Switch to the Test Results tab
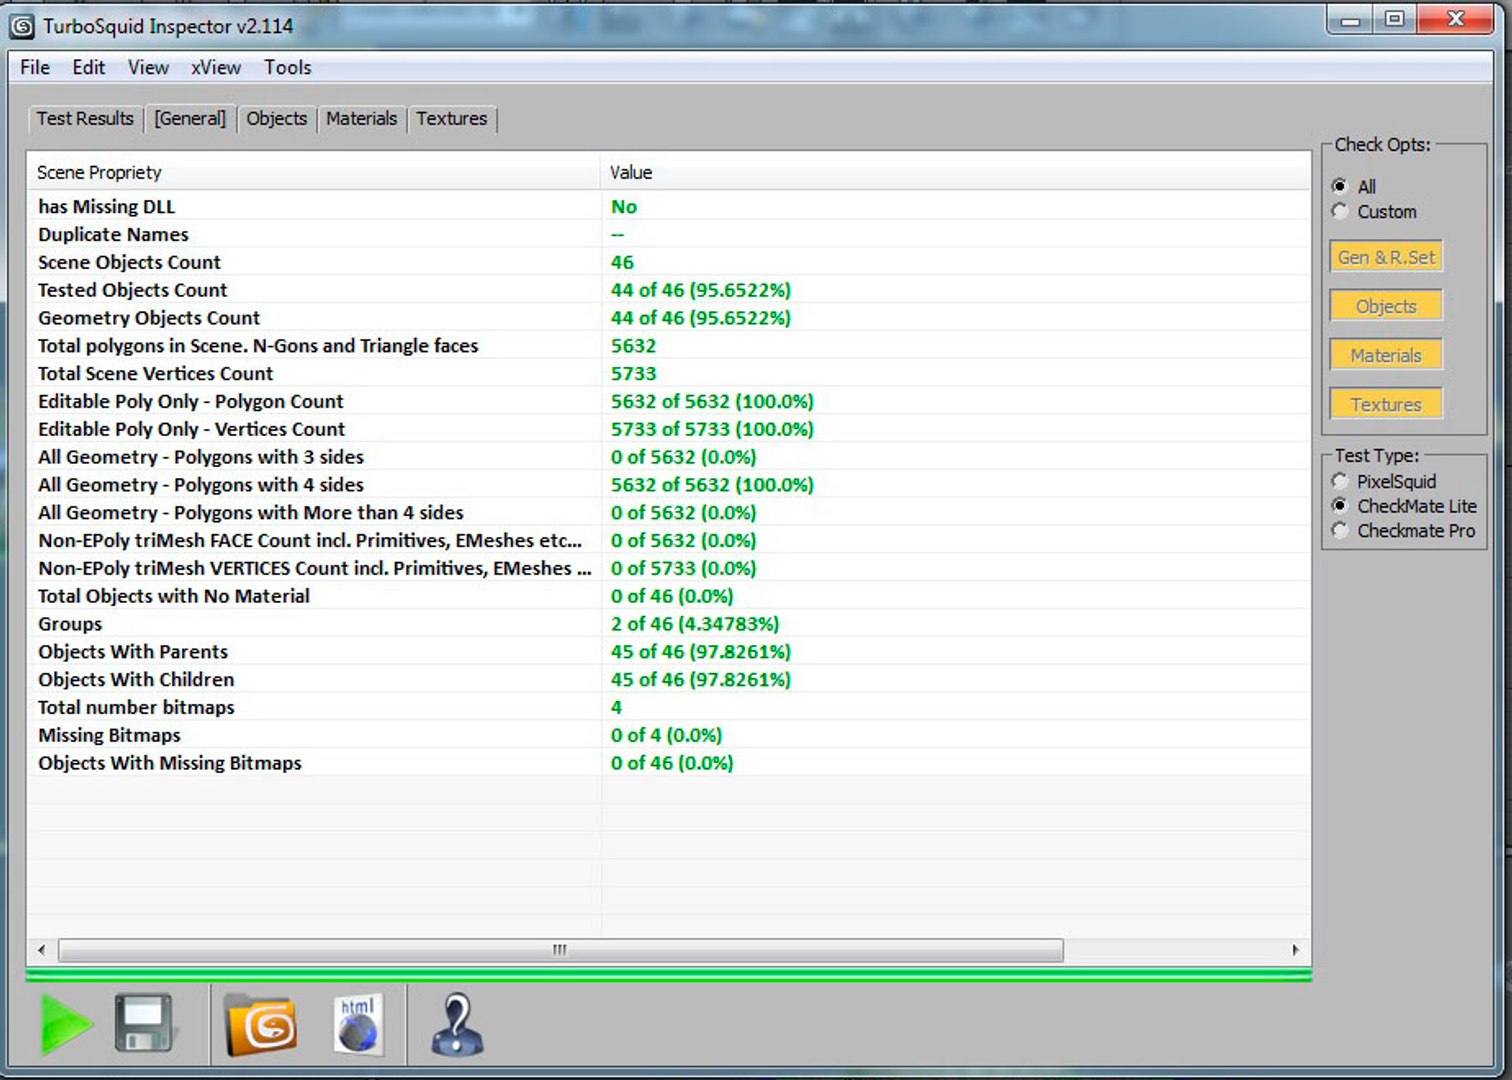The image size is (1512, 1080). 85,119
